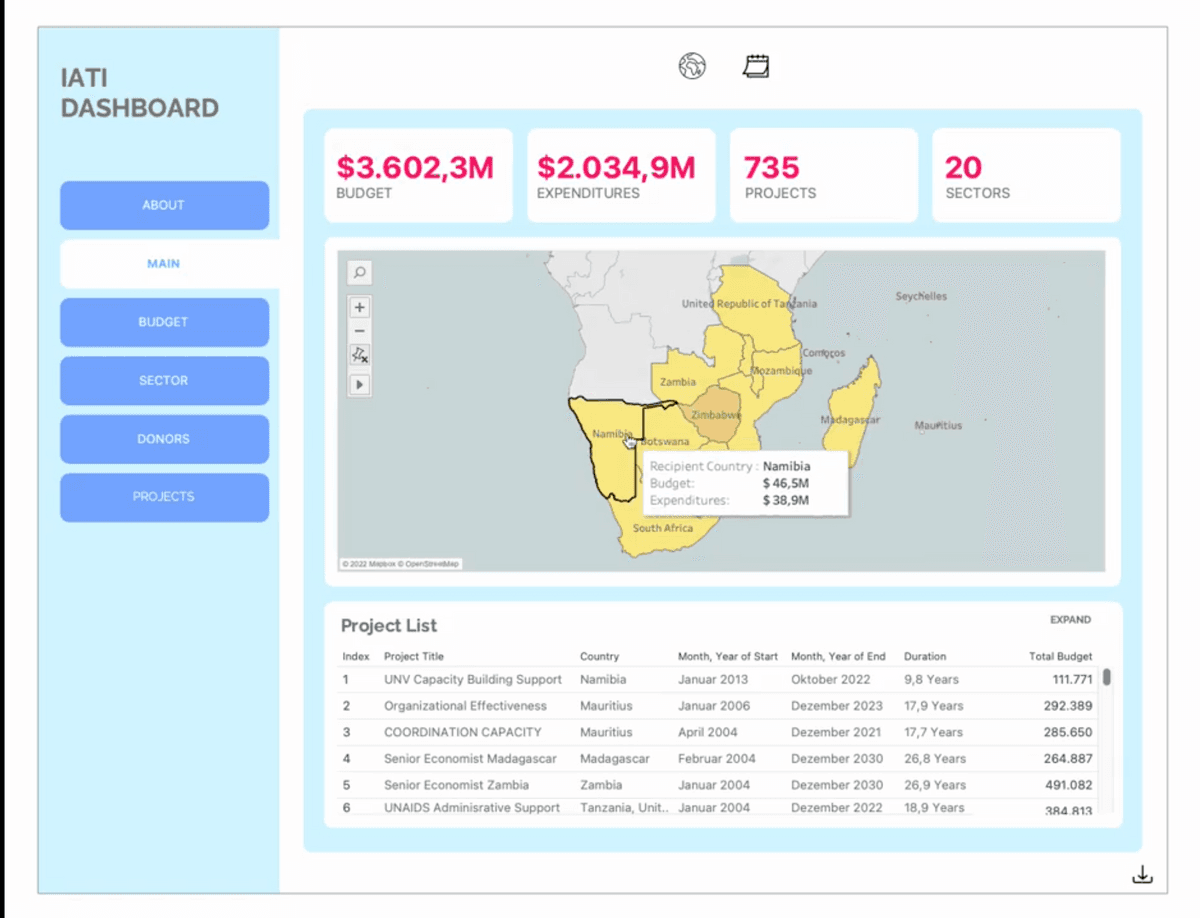This screenshot has height=918, width=1200.
Task: Click the Country column header
Action: point(600,657)
